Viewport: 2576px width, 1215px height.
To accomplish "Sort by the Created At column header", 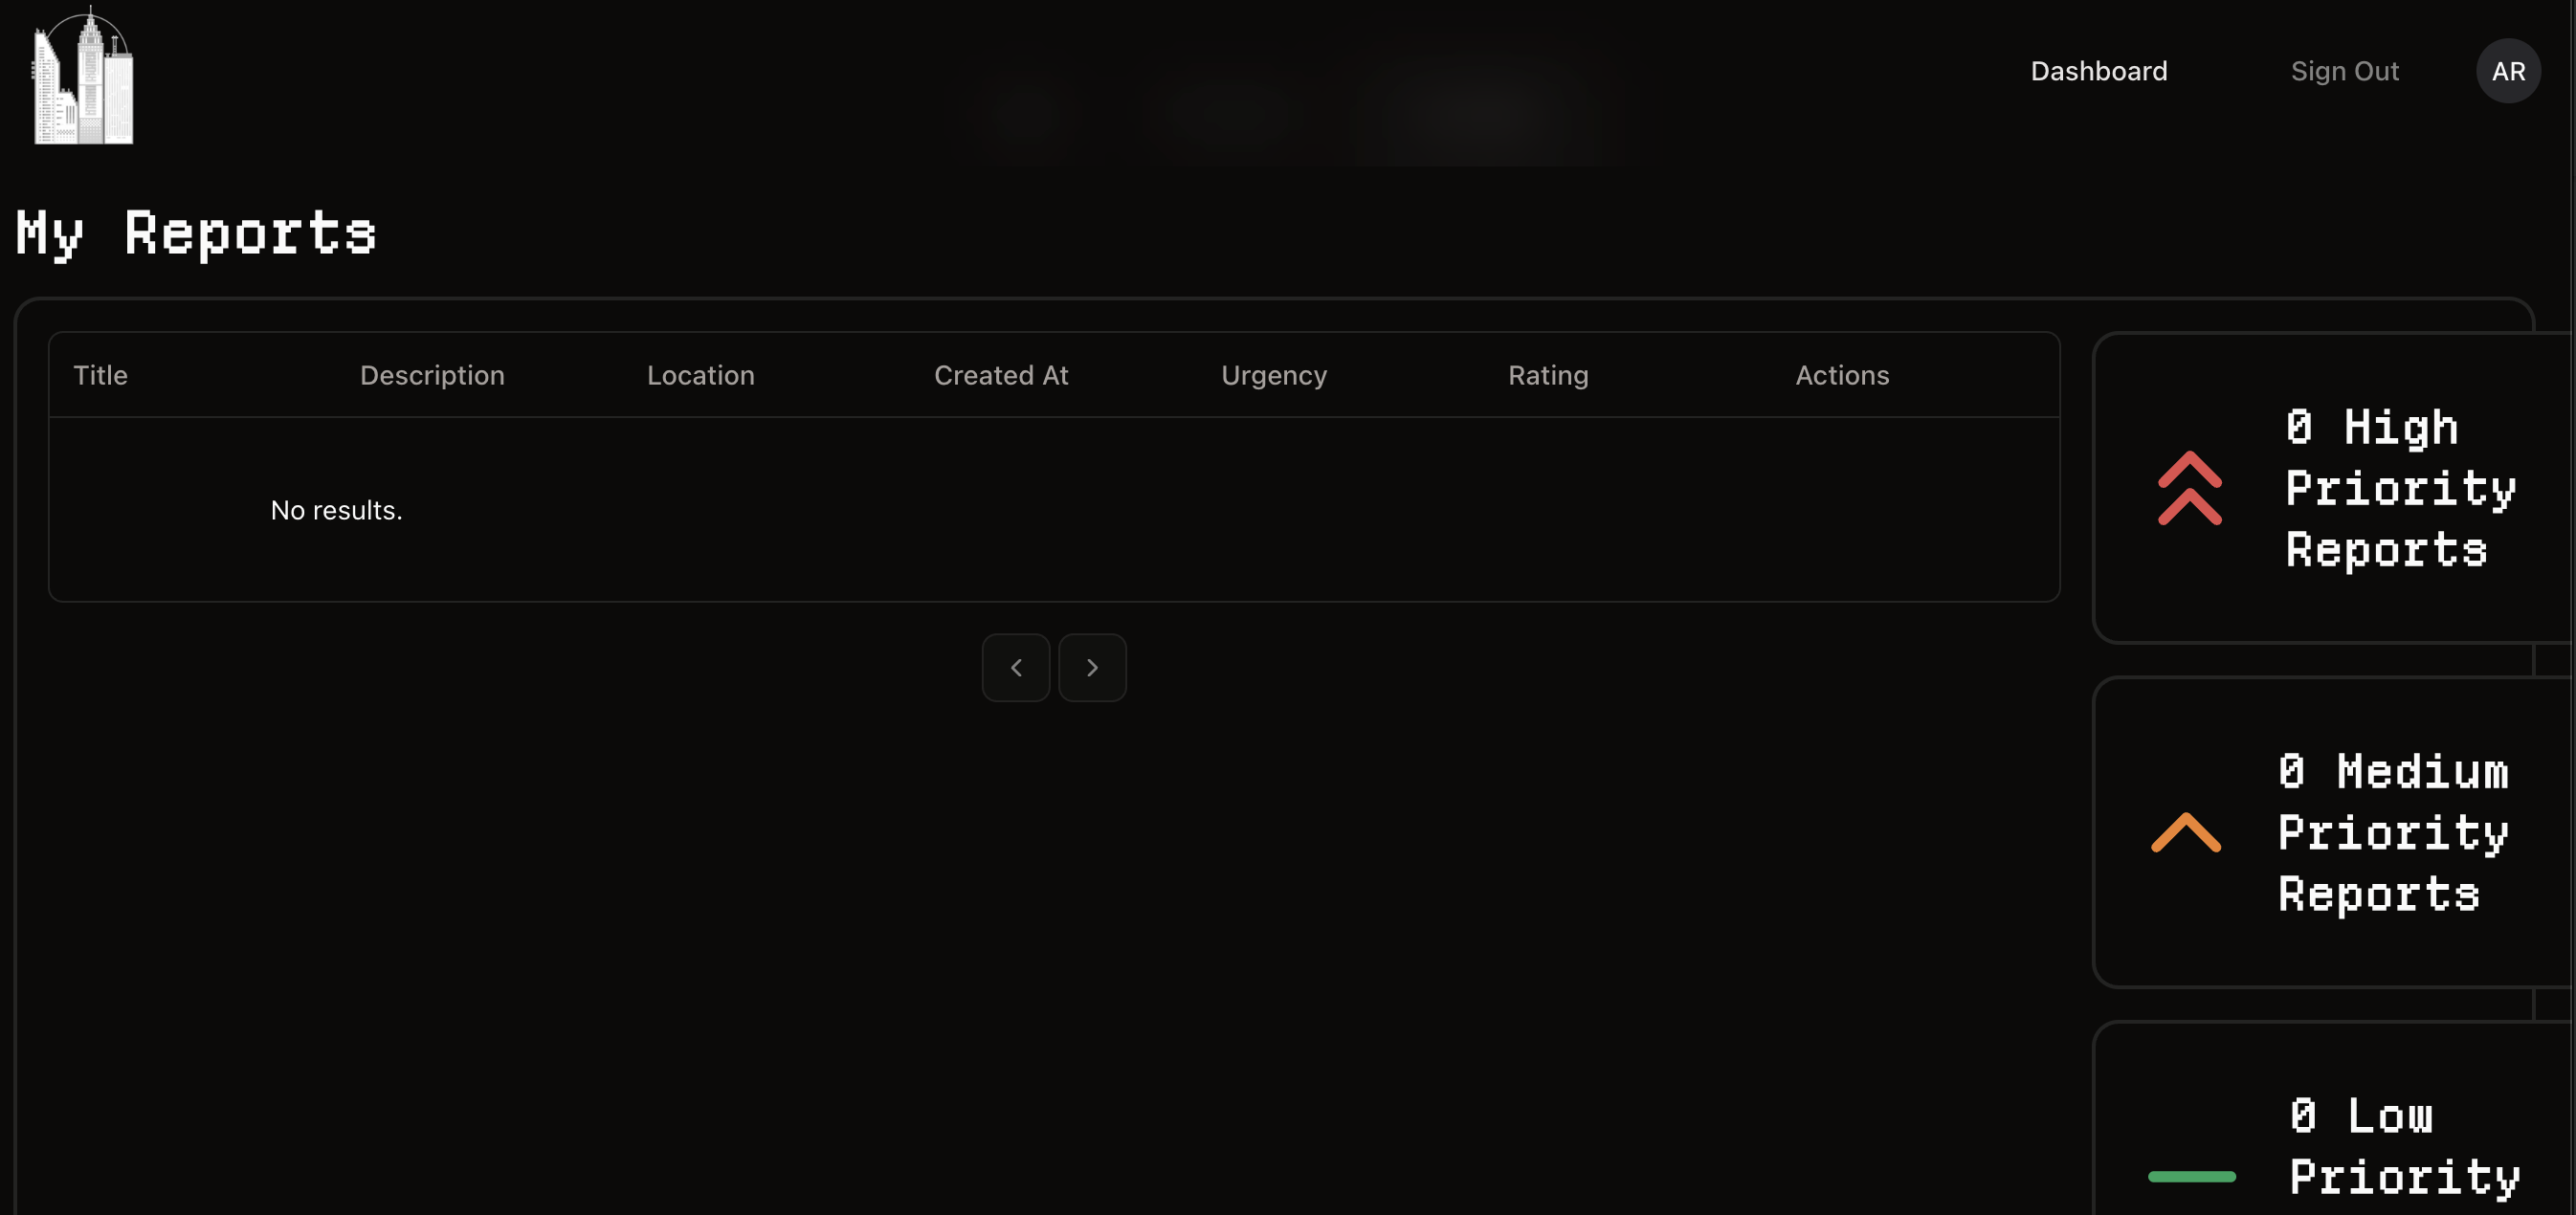I will pyautogui.click(x=1000, y=375).
